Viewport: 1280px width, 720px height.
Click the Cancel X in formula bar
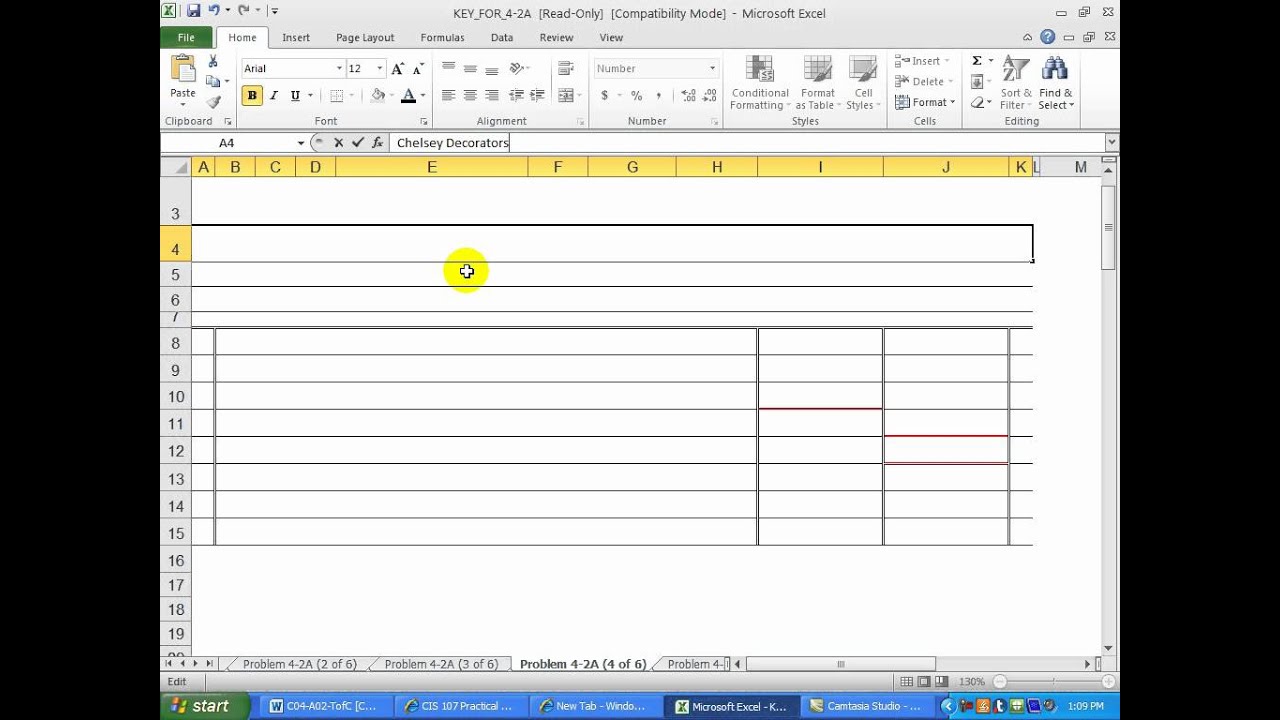click(339, 143)
